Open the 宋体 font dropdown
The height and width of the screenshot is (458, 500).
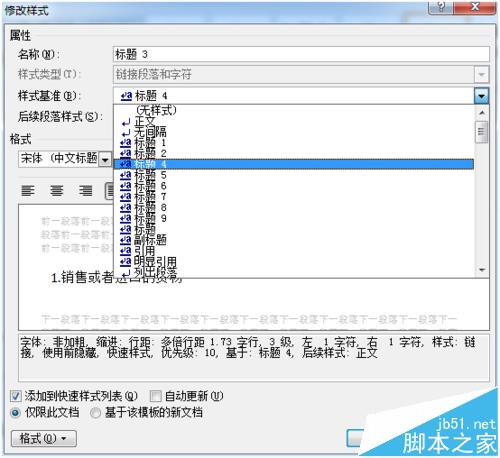pos(105,159)
